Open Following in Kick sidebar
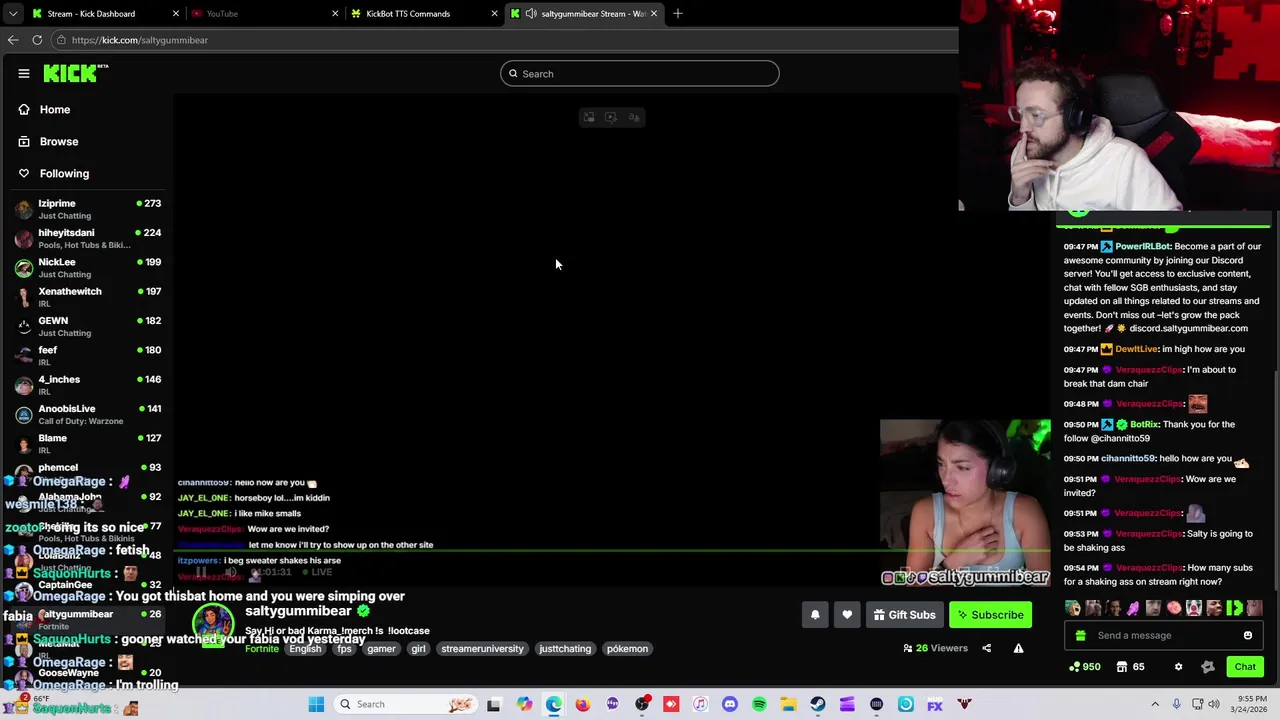The width and height of the screenshot is (1280, 720). pyautogui.click(x=64, y=174)
